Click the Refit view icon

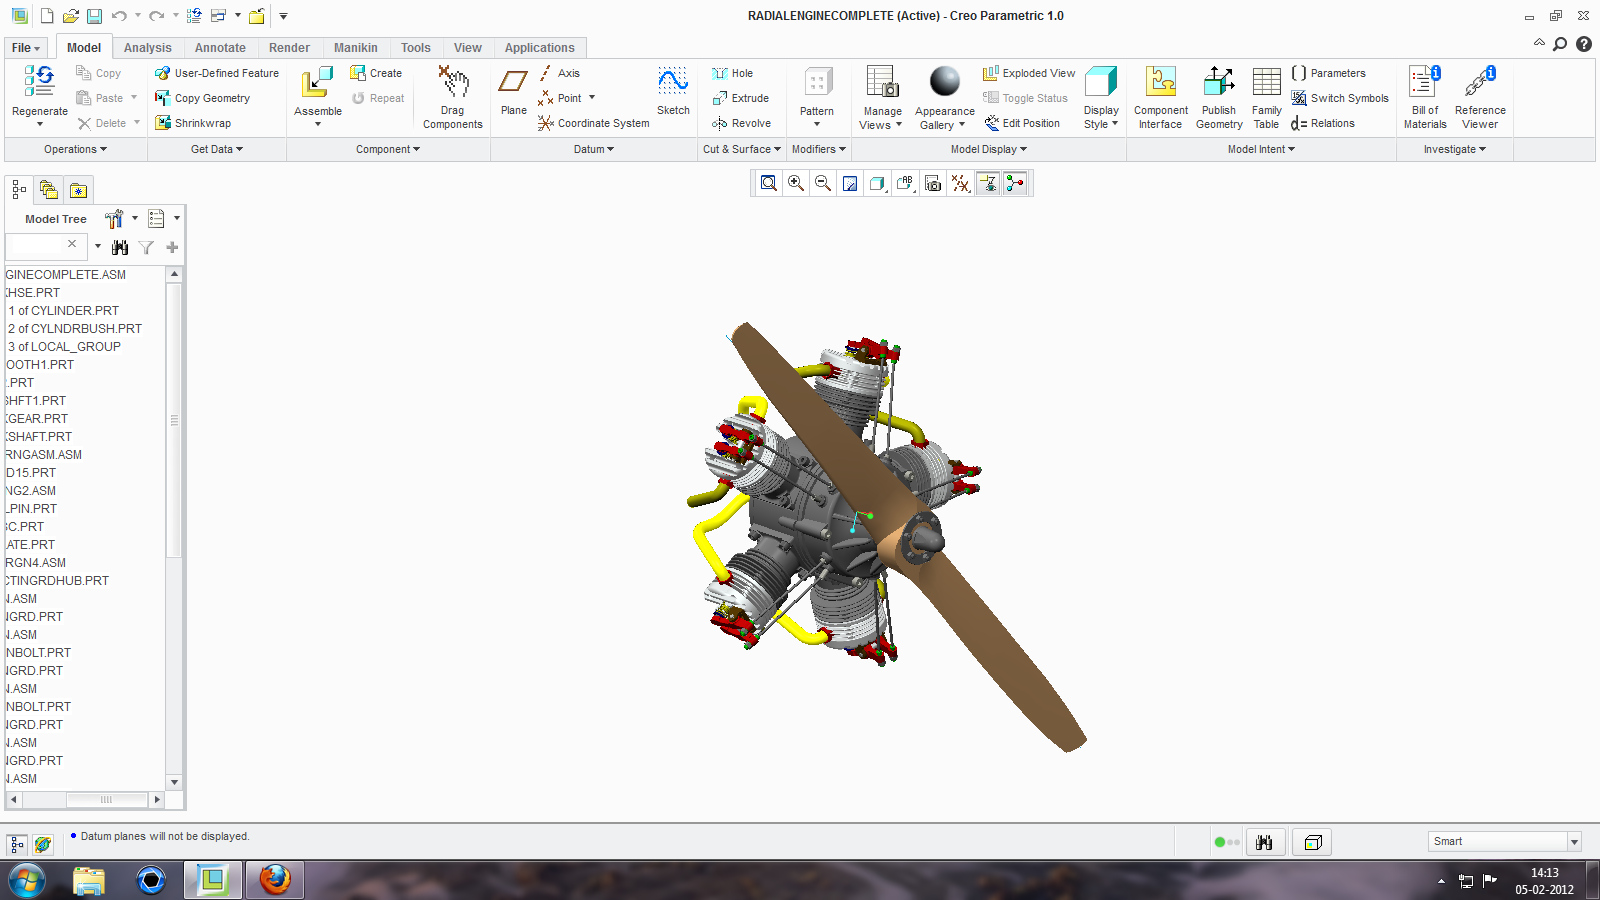pos(768,183)
